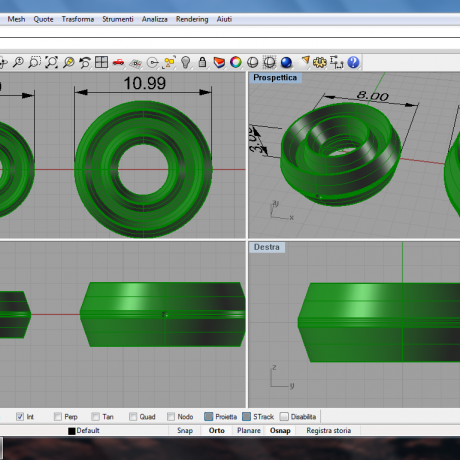This screenshot has width=460, height=460.
Task: Click the color wheel Object Properties icon
Action: pyautogui.click(x=236, y=62)
